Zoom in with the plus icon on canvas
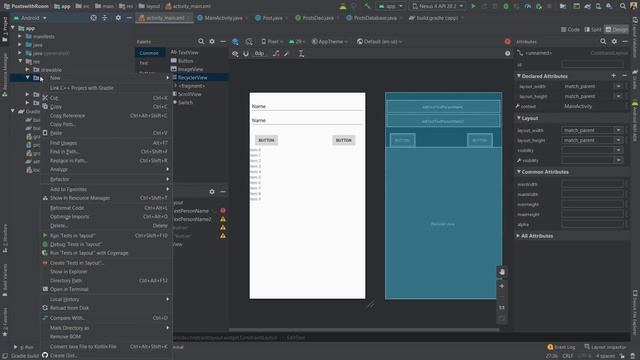Viewport: 640px width, 360px height. coord(502,286)
